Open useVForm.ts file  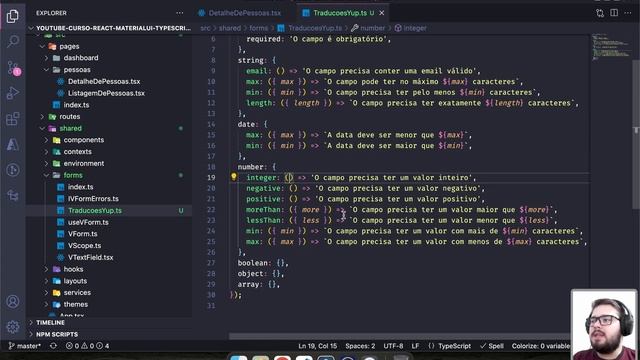pos(88,222)
